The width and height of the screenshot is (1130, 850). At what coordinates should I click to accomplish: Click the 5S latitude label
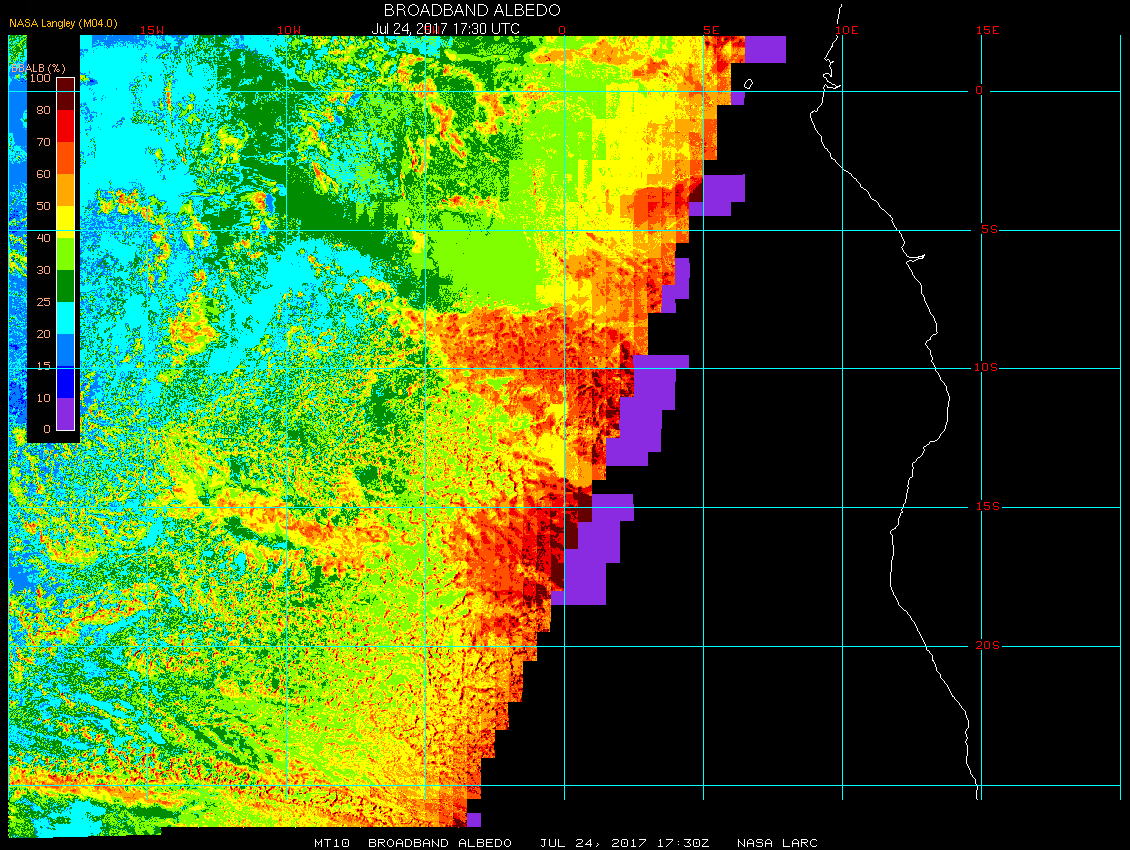pyautogui.click(x=989, y=229)
